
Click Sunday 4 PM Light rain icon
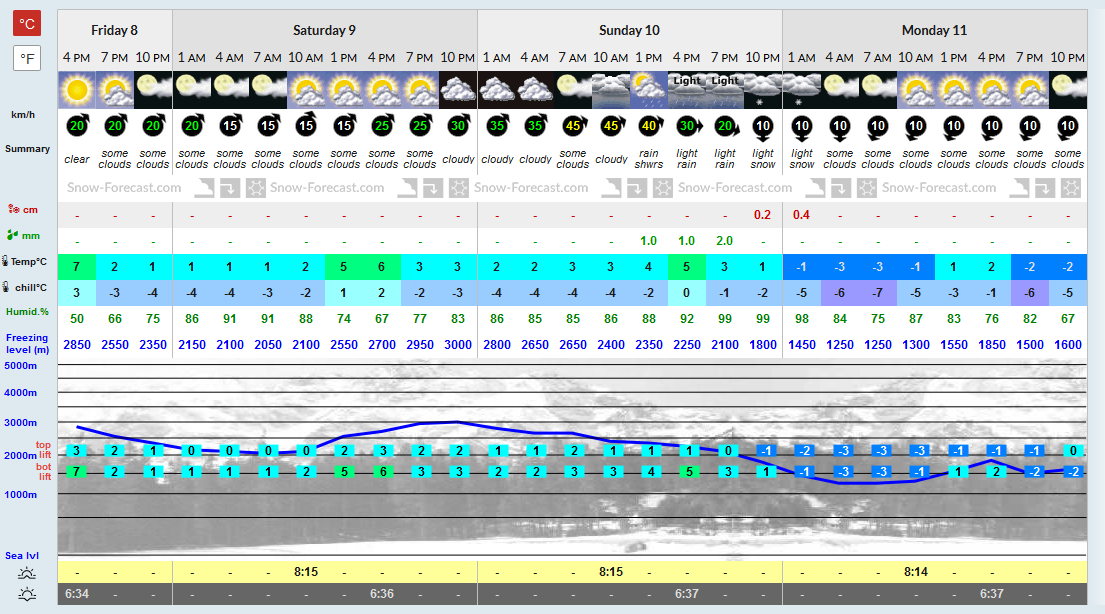[687, 90]
